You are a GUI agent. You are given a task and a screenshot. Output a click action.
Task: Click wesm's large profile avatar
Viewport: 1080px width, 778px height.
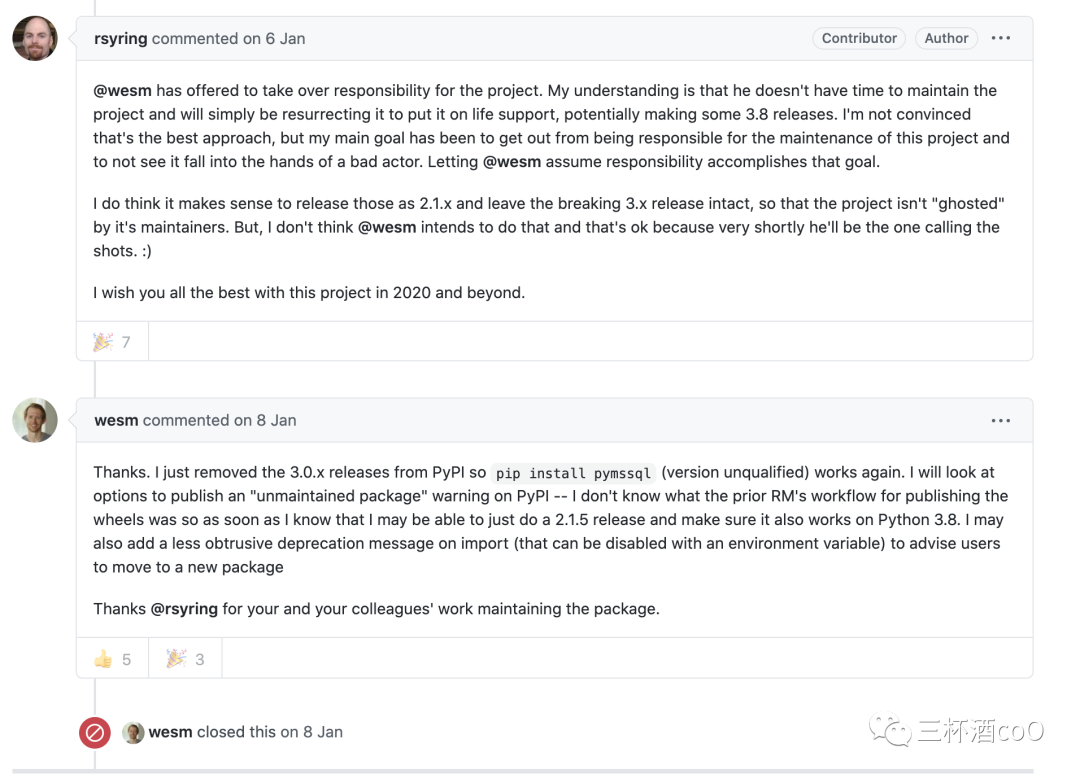point(35,420)
